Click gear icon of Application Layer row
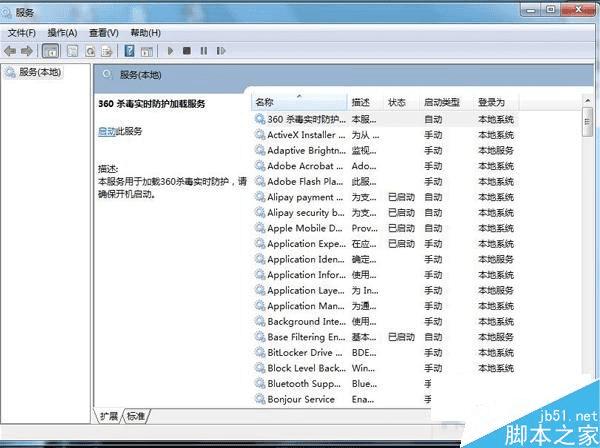The width and height of the screenshot is (600, 448). 260,290
